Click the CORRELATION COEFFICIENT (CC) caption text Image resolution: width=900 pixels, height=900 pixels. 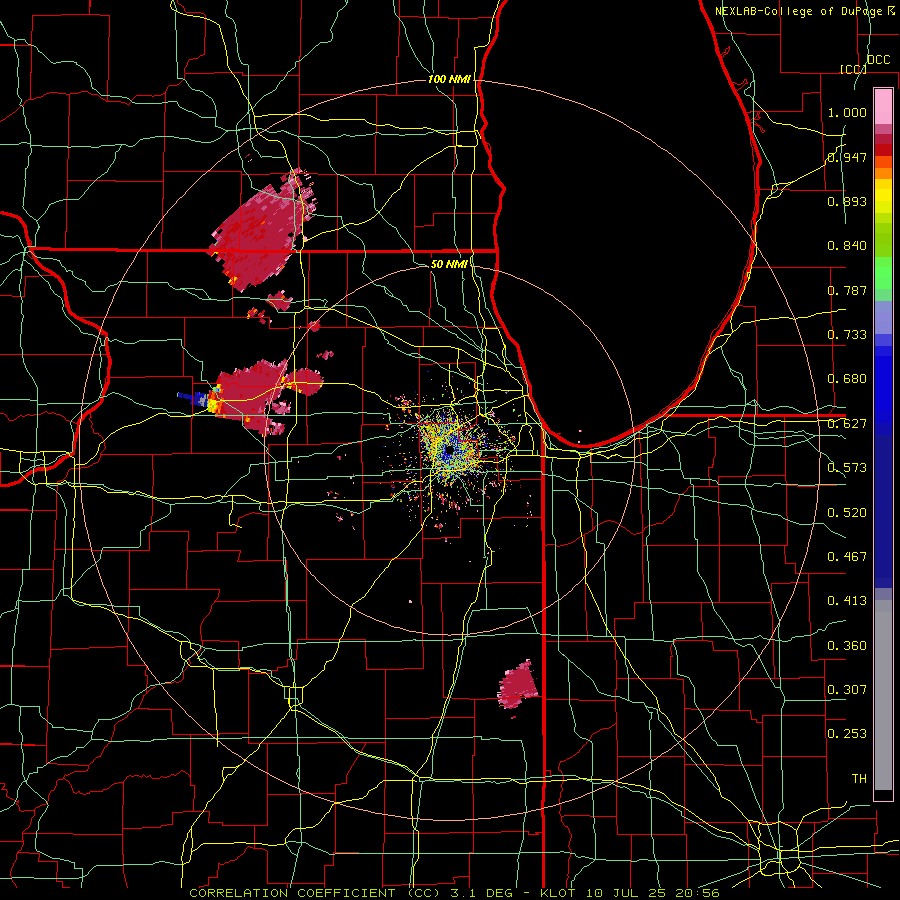click(315, 893)
